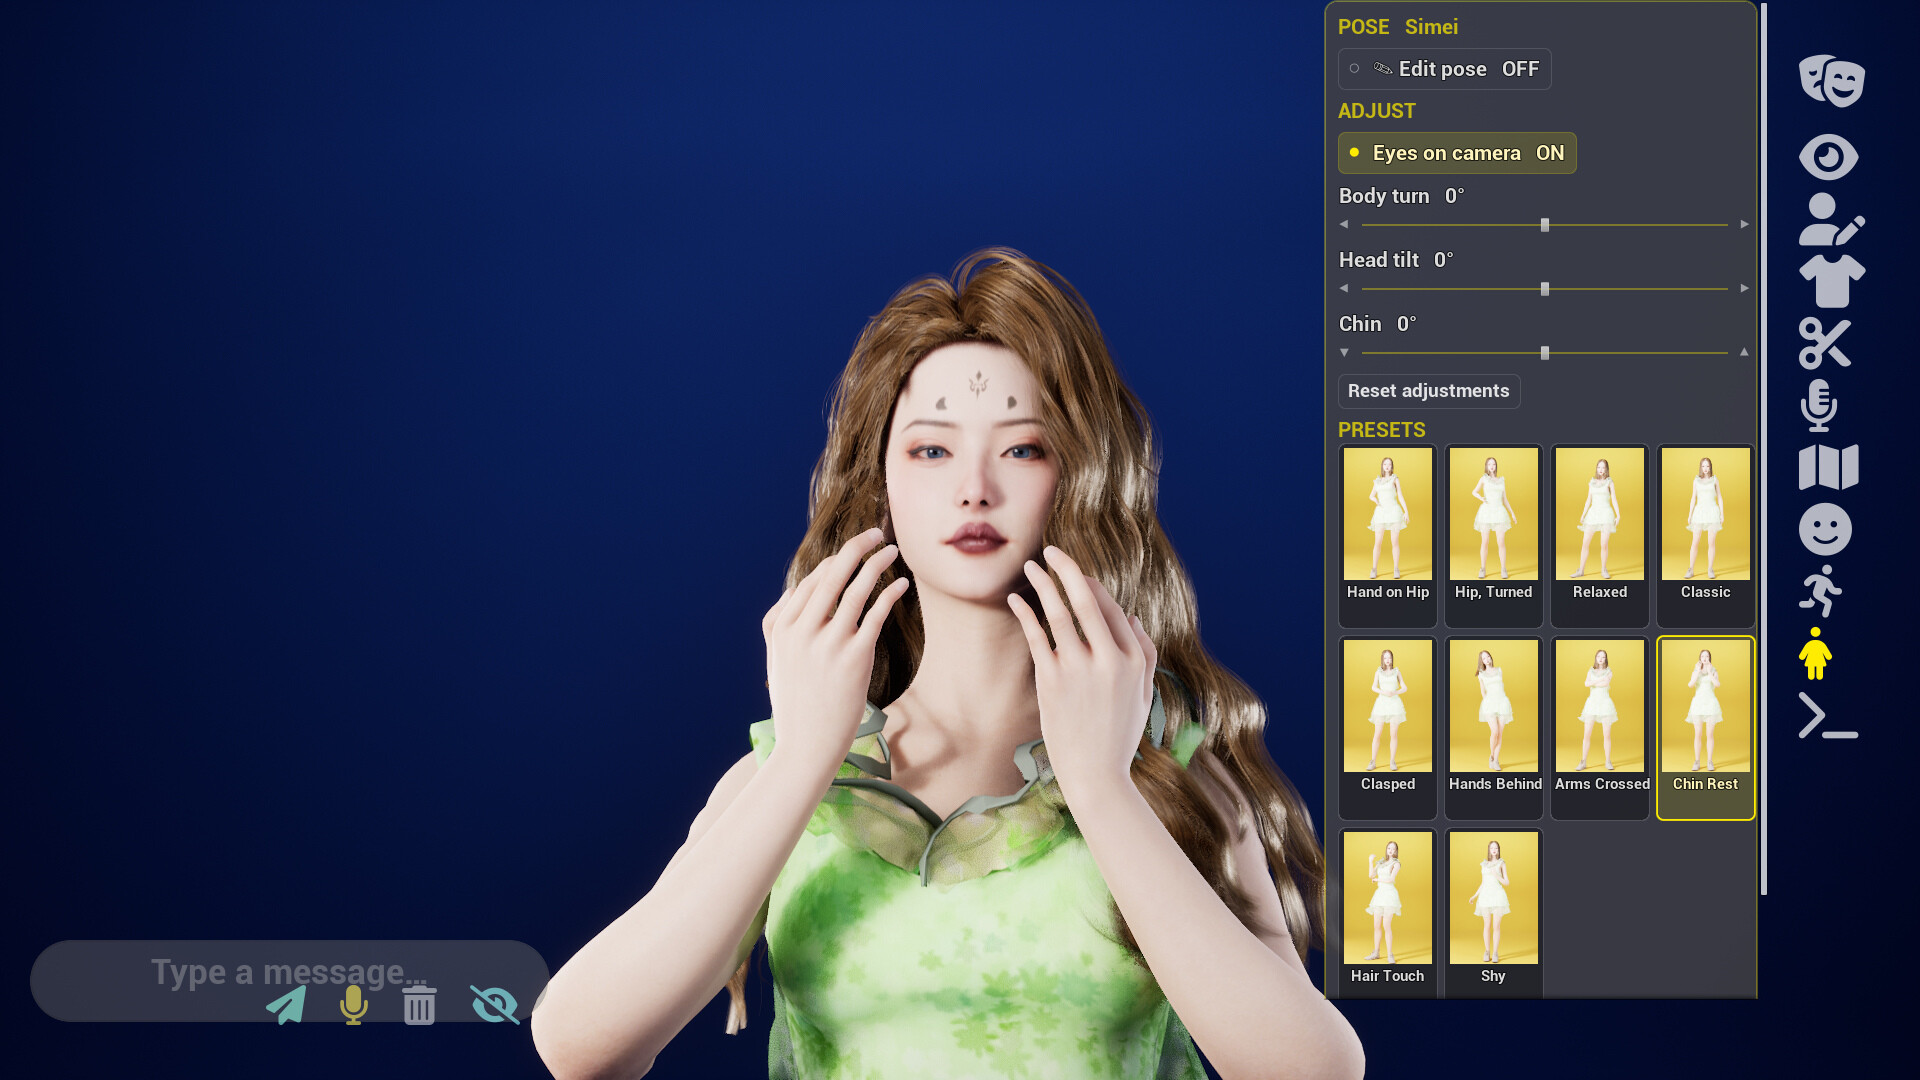Select the Relaxed pose preset
Image resolution: width=1920 pixels, height=1080 pixels.
(x=1600, y=536)
